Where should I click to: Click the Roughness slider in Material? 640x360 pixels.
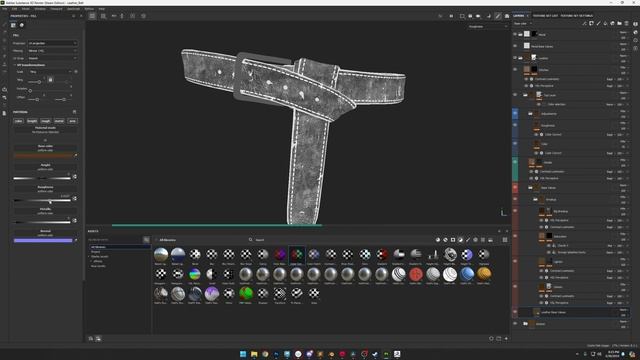click(42, 200)
